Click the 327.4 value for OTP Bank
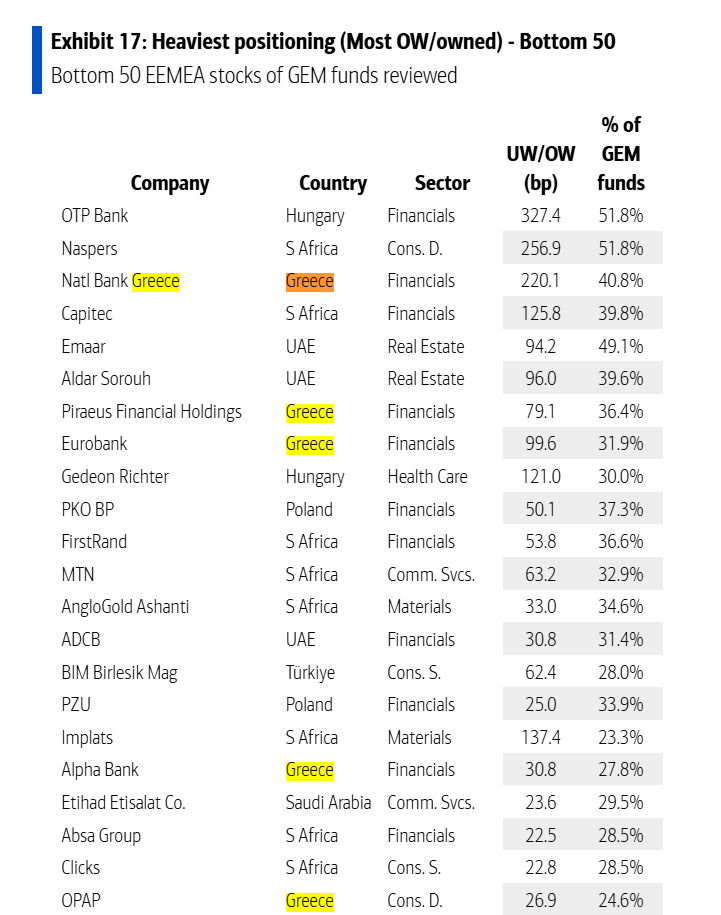Screen dimensions: 721x915 click(x=541, y=216)
